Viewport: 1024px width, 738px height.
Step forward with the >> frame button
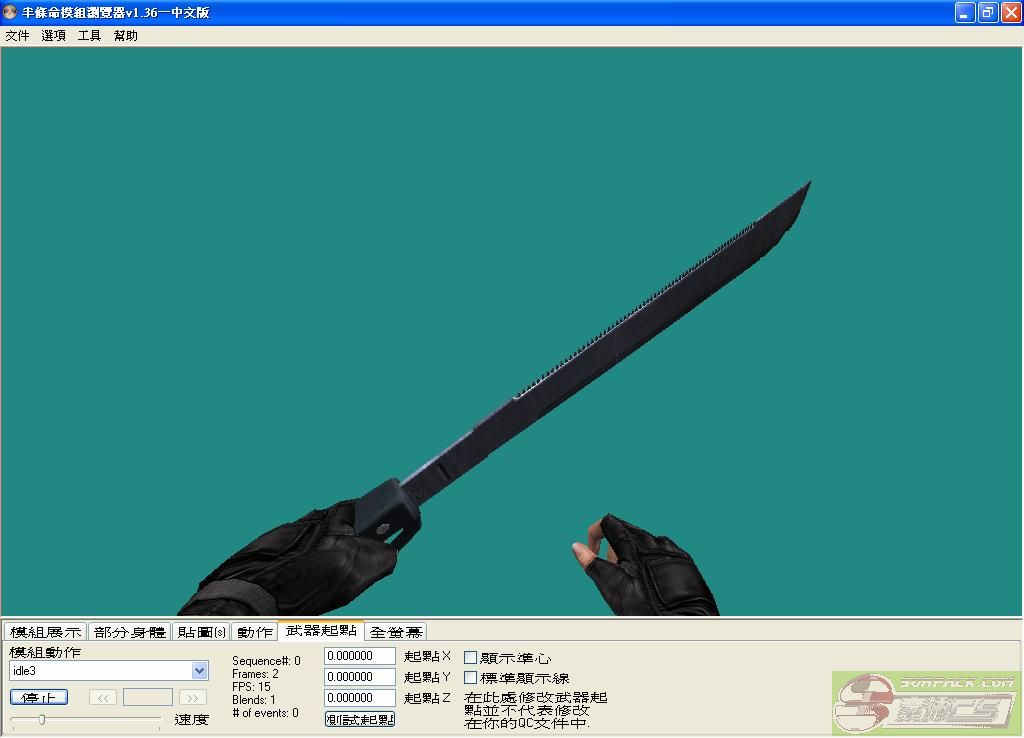pos(193,697)
